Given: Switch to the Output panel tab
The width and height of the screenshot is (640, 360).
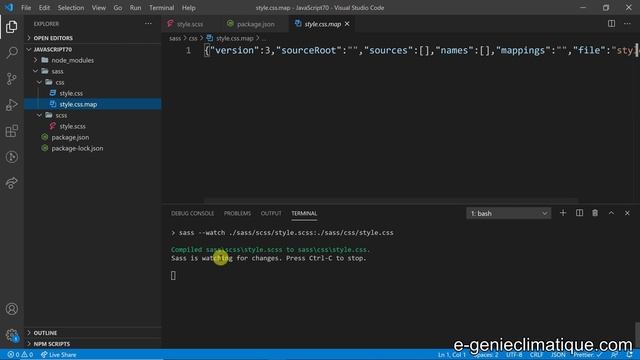Looking at the screenshot, I should (271, 213).
